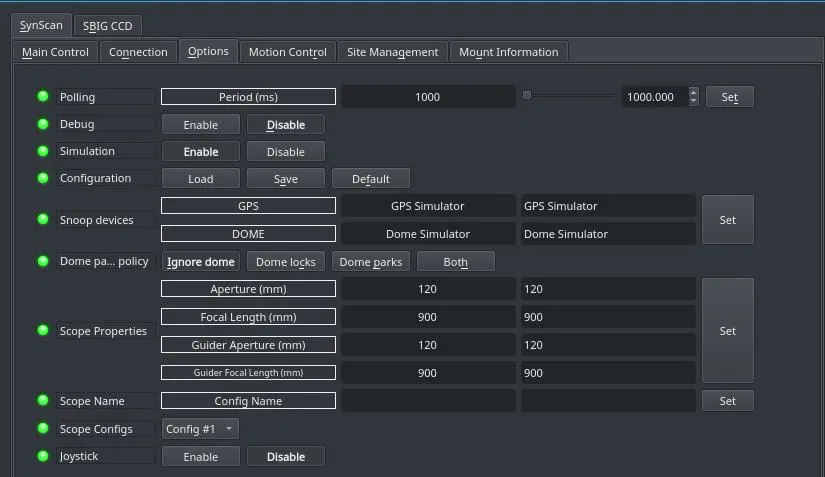Click the green status light beside Dome policy
Image resolution: width=825 pixels, height=477 pixels.
pos(43,261)
